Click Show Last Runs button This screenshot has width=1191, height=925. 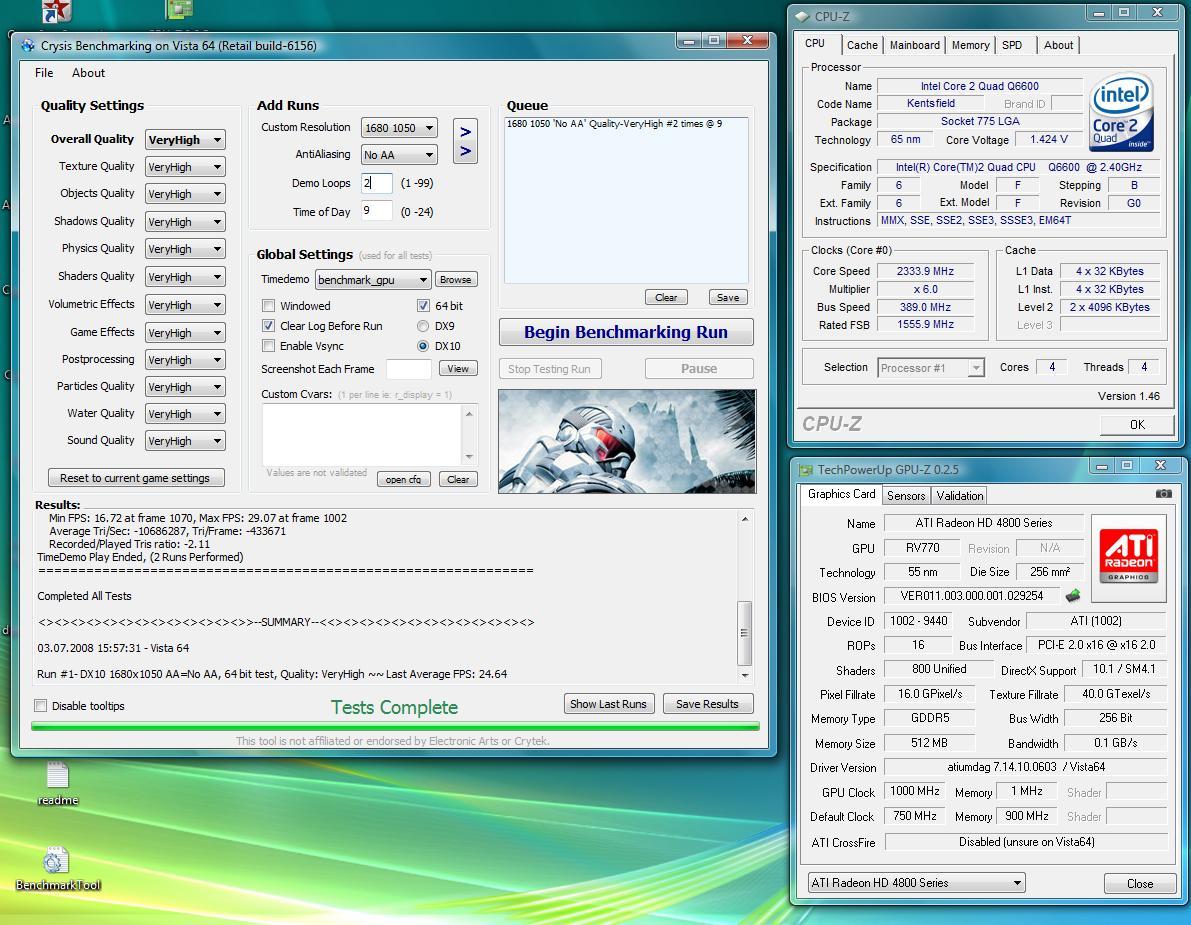click(x=608, y=704)
